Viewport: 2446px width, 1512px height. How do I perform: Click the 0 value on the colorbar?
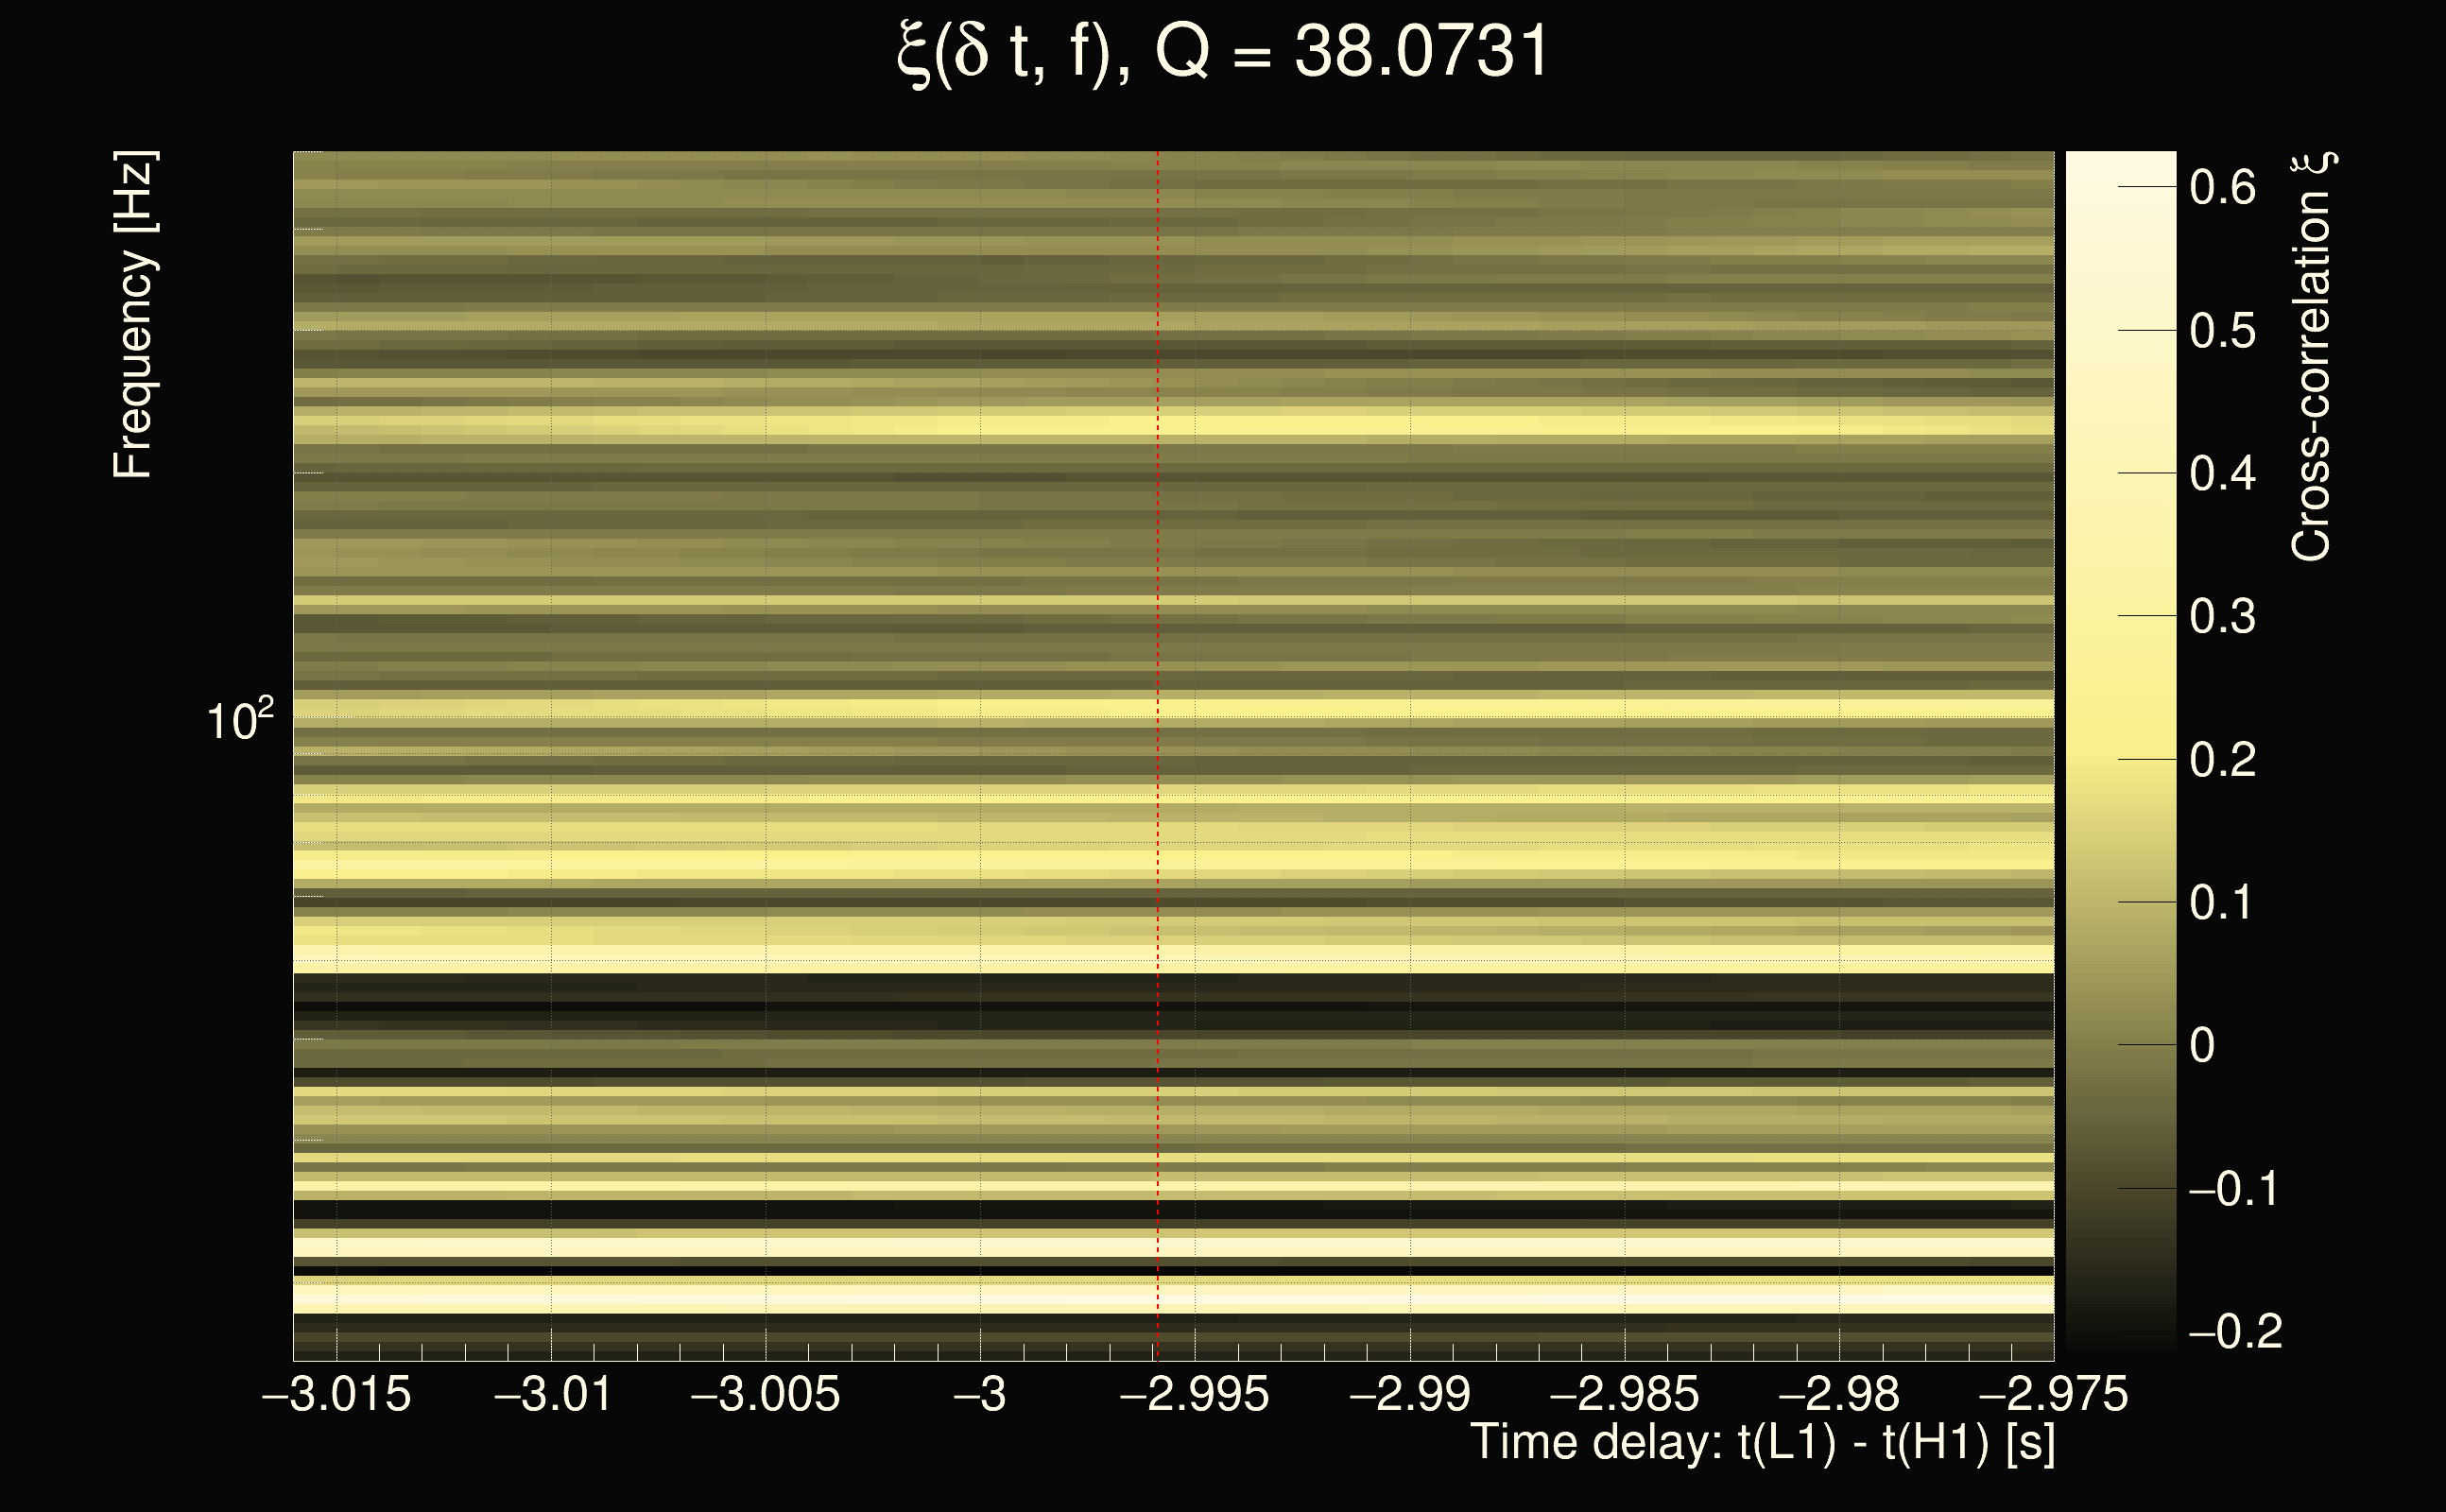point(2202,1046)
